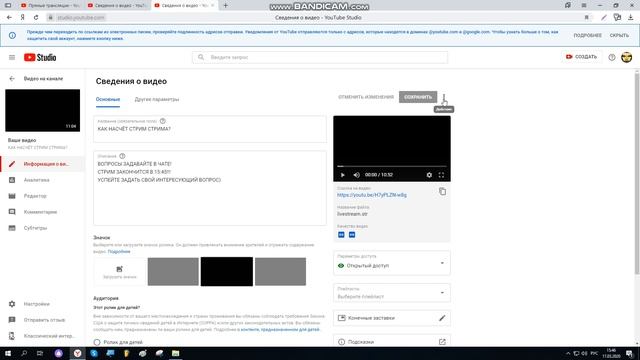Open the cards 'Подсказки' external icon
640x360 pixels.
(x=442, y=342)
